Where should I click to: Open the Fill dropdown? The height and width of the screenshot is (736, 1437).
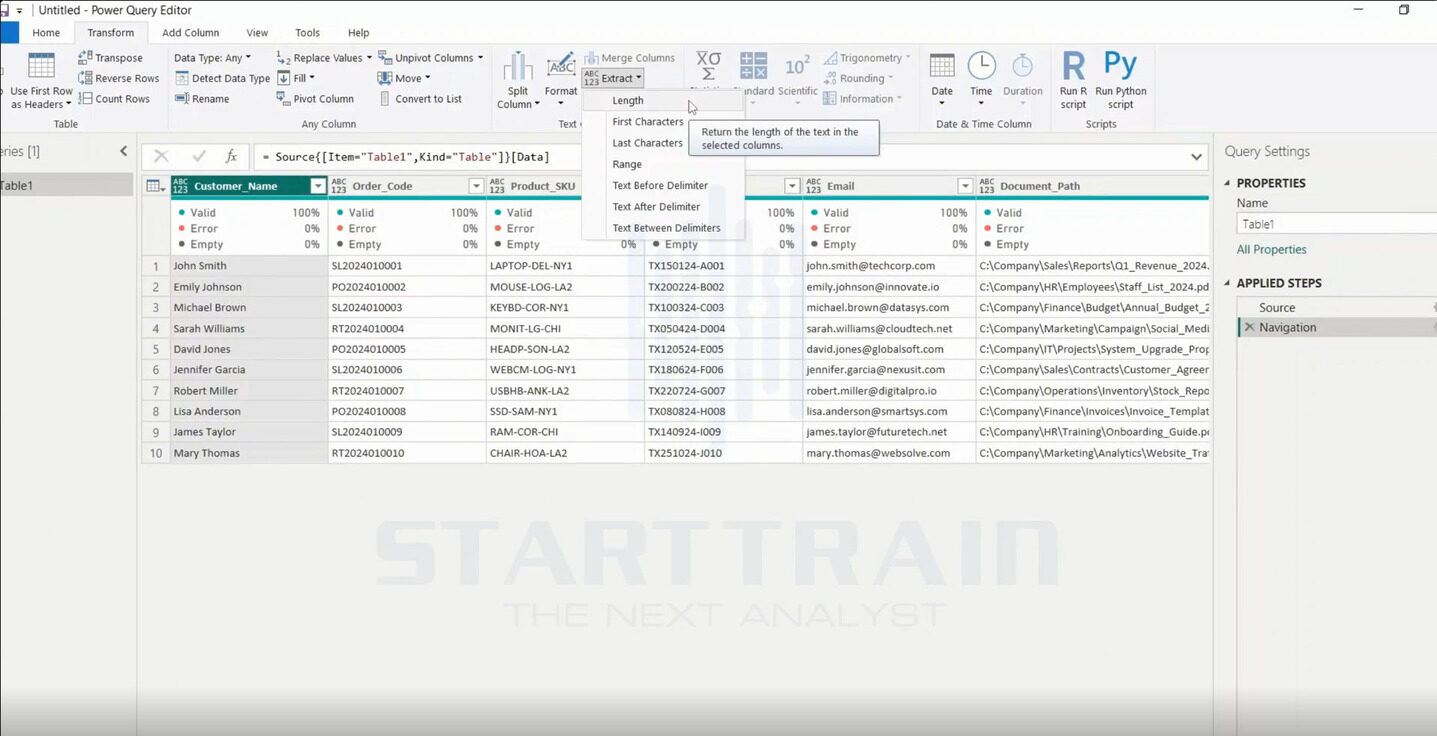(296, 78)
